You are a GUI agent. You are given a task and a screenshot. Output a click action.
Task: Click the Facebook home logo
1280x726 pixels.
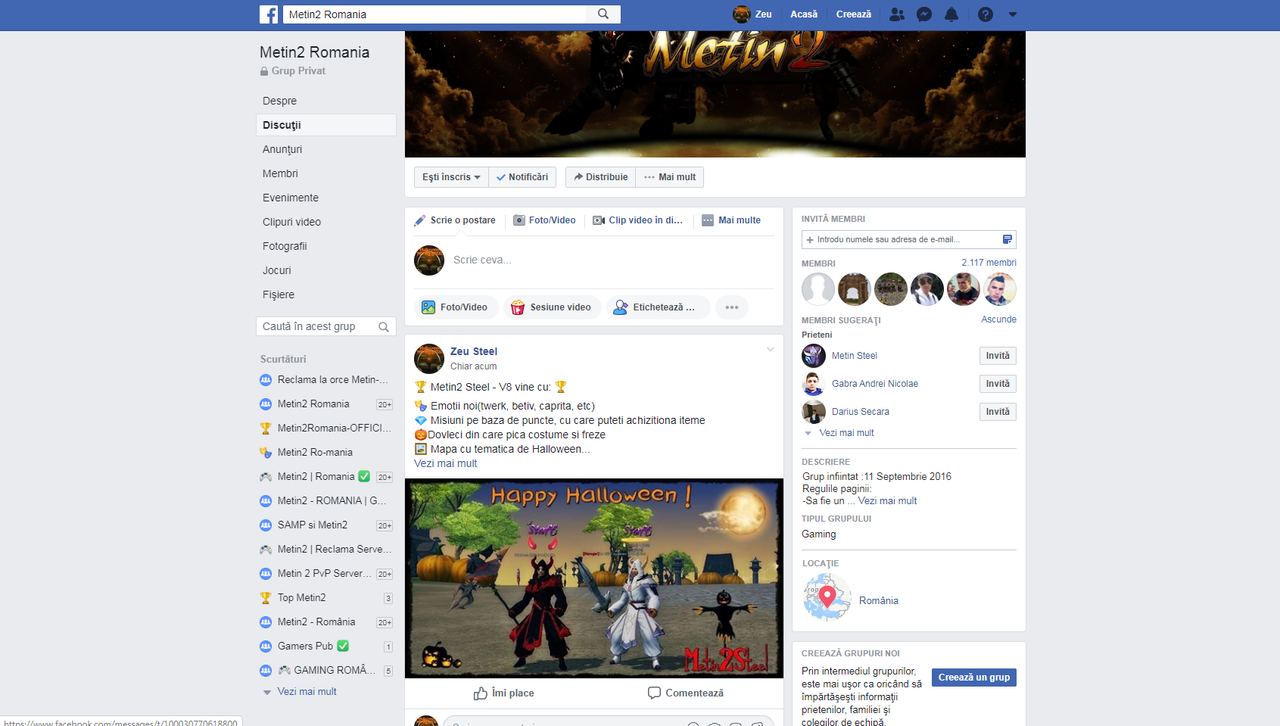(268, 14)
